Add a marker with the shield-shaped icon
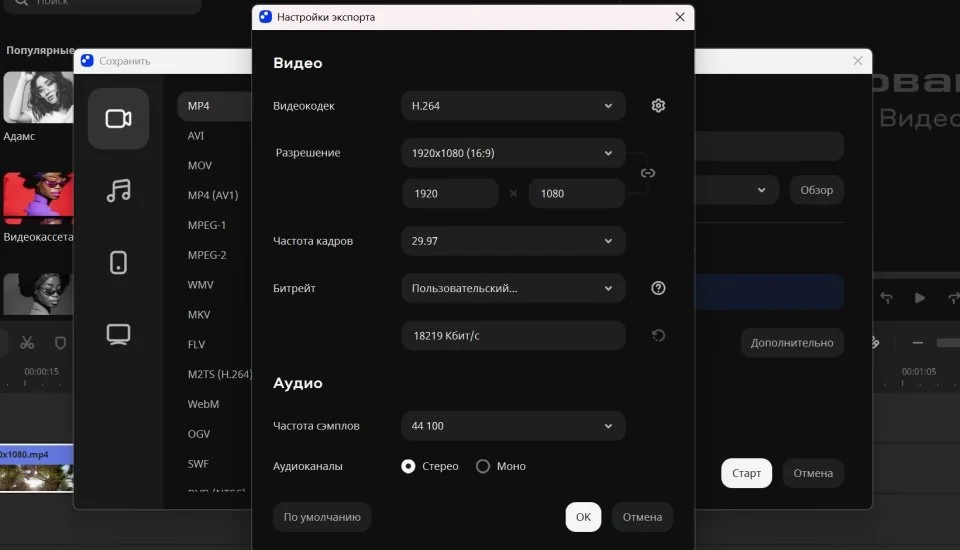The height and width of the screenshot is (550, 960). click(x=60, y=343)
